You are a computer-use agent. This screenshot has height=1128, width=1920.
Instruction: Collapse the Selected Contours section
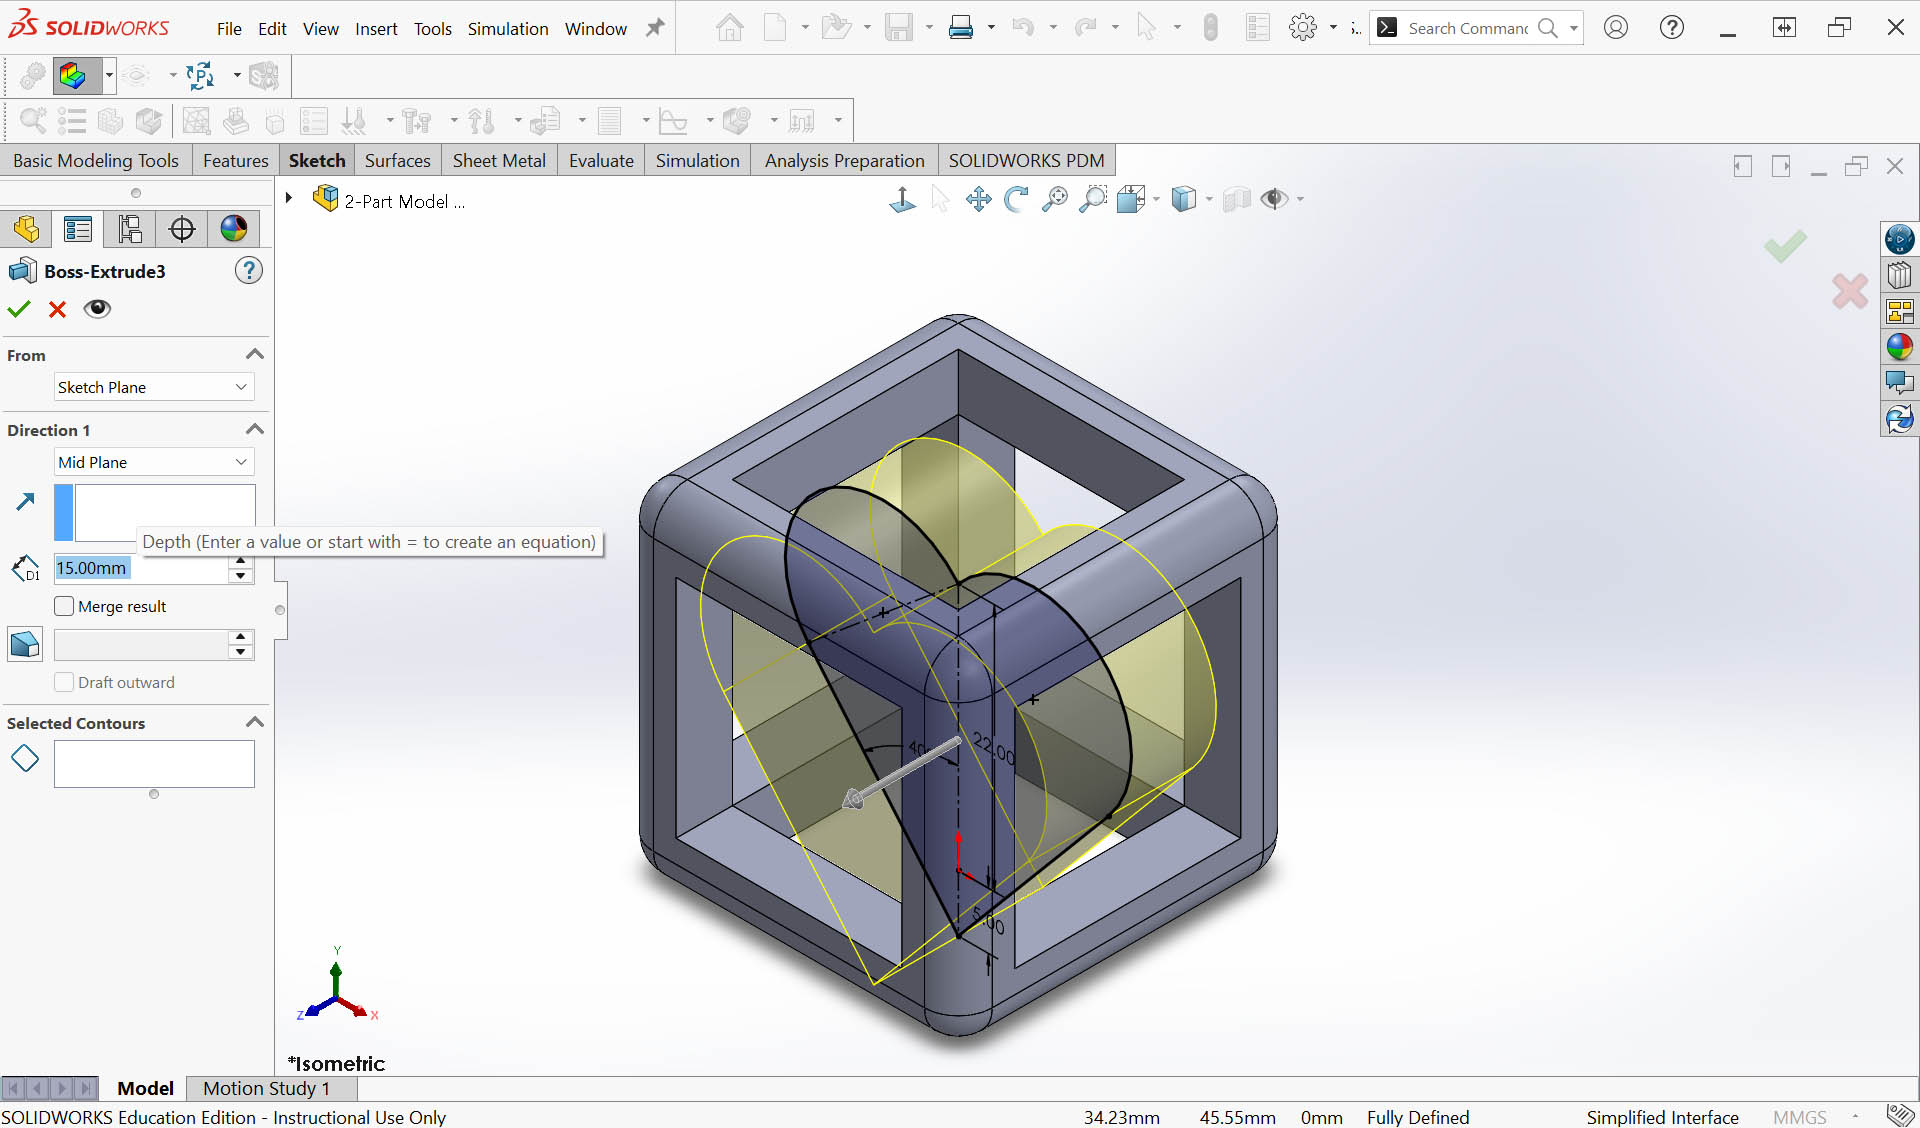coord(254,722)
